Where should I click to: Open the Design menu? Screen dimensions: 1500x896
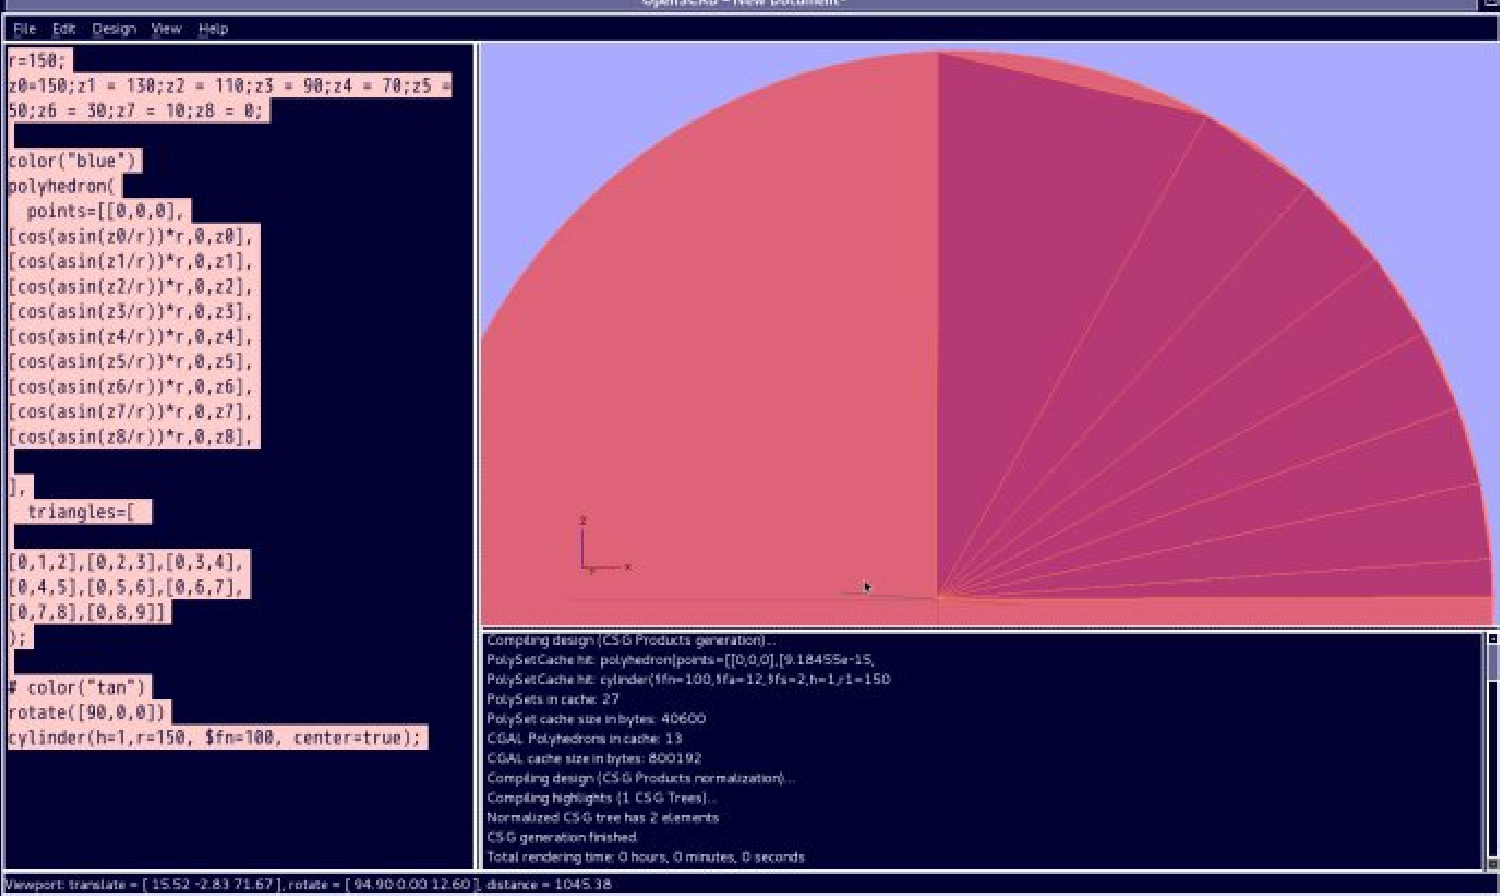(114, 29)
